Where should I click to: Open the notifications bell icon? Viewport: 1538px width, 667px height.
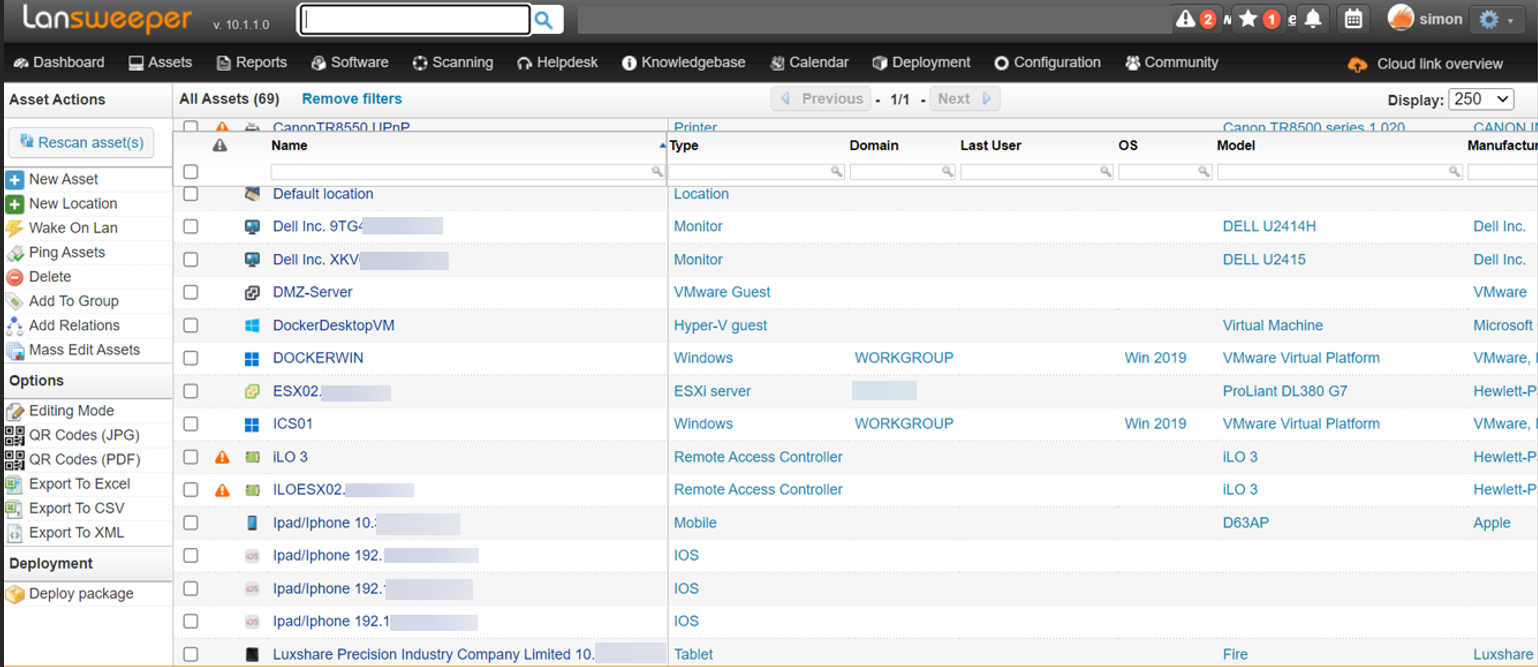pyautogui.click(x=1313, y=19)
